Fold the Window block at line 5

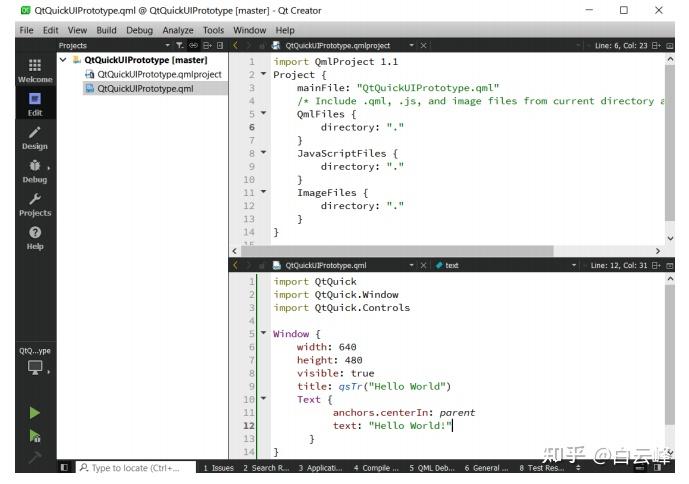pyautogui.click(x=264, y=333)
